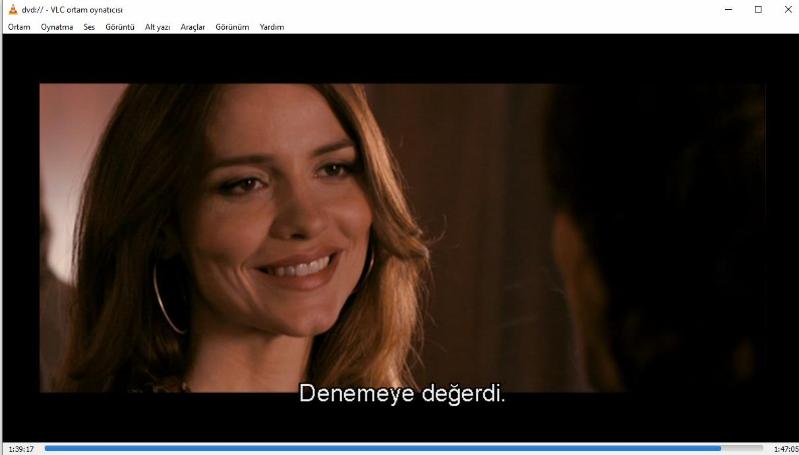
Task: Click the subtitle text 'Denemeye değerdi.'
Action: pyautogui.click(x=402, y=393)
